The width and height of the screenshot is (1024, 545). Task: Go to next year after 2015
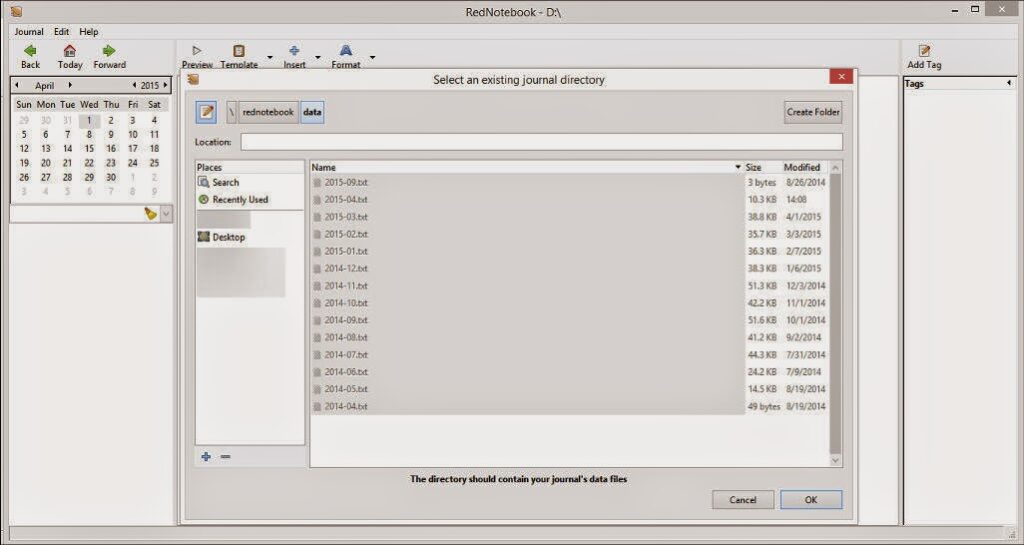pyautogui.click(x=165, y=86)
